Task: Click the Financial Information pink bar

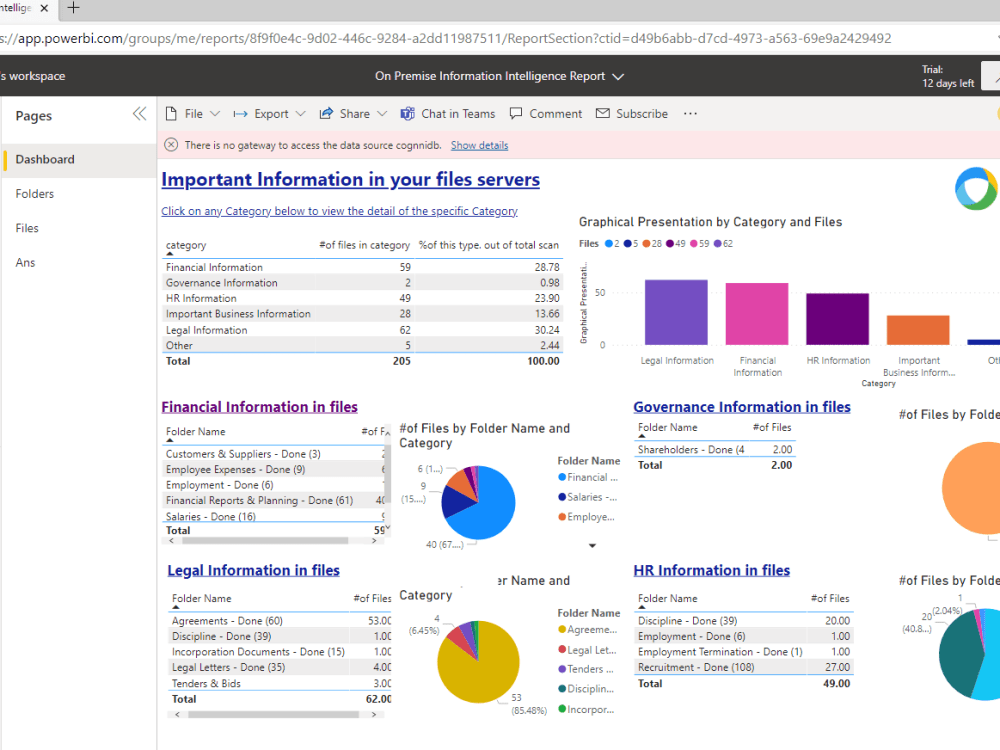Action: coord(757,314)
